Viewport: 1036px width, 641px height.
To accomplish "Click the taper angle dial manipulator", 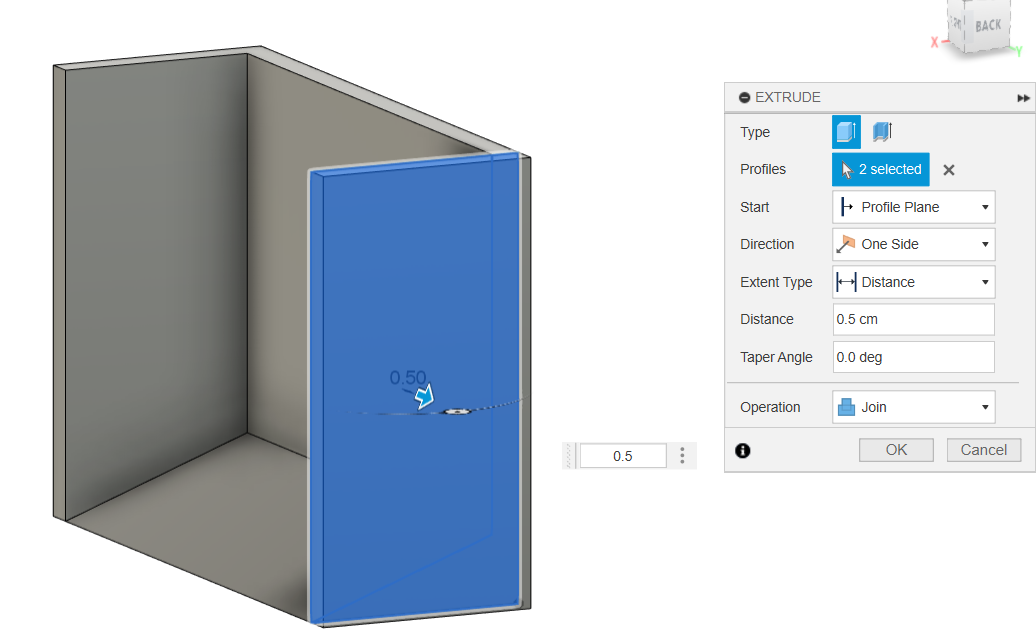I will click(456, 411).
